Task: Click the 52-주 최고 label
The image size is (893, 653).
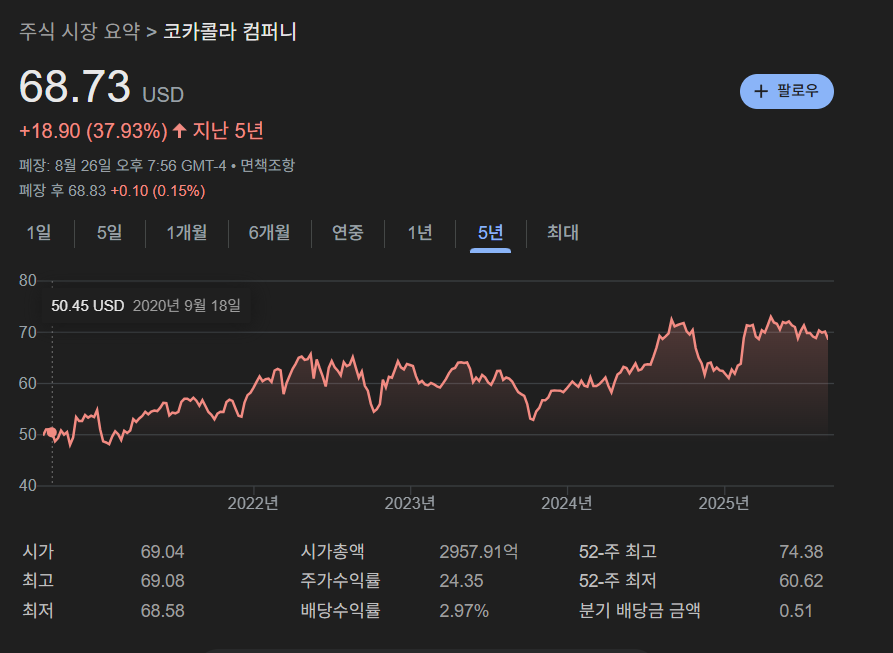Action: [618, 552]
